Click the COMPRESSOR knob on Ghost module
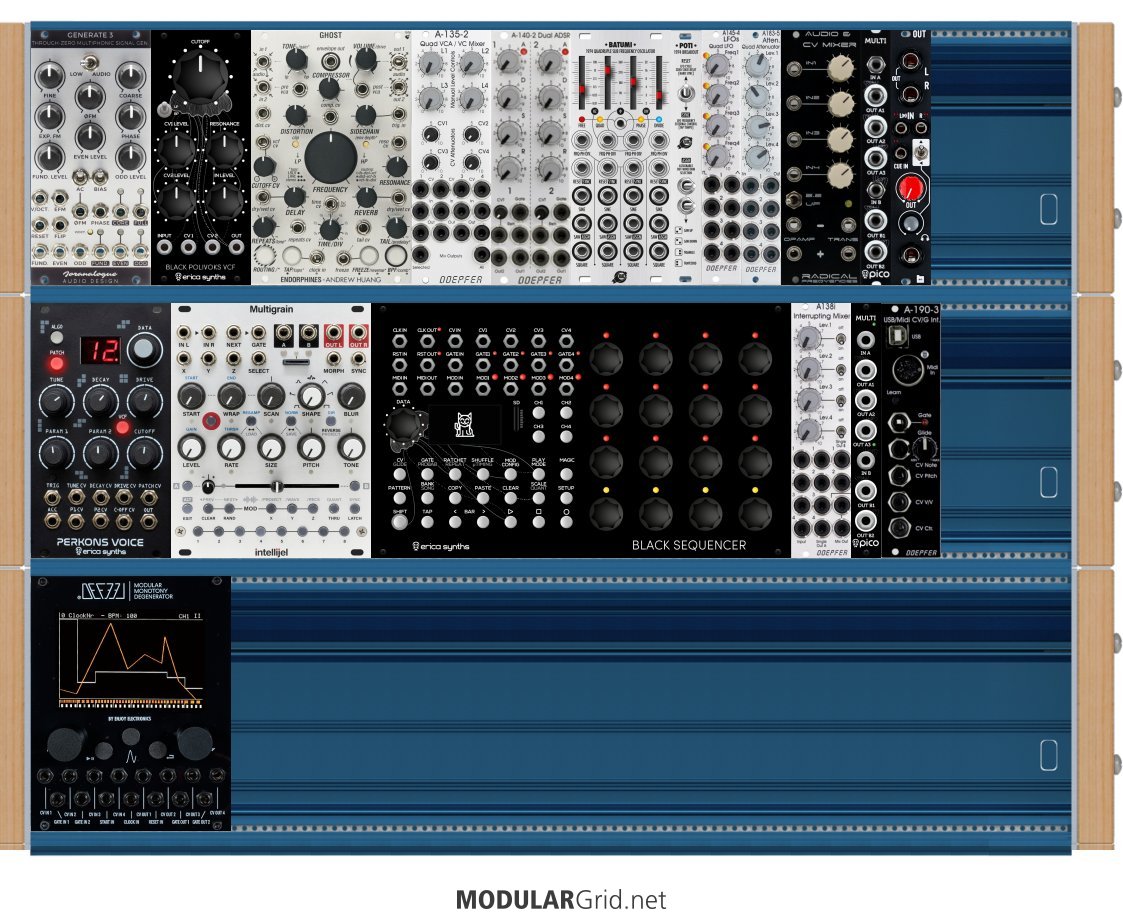The height and width of the screenshot is (921, 1123). tap(329, 89)
